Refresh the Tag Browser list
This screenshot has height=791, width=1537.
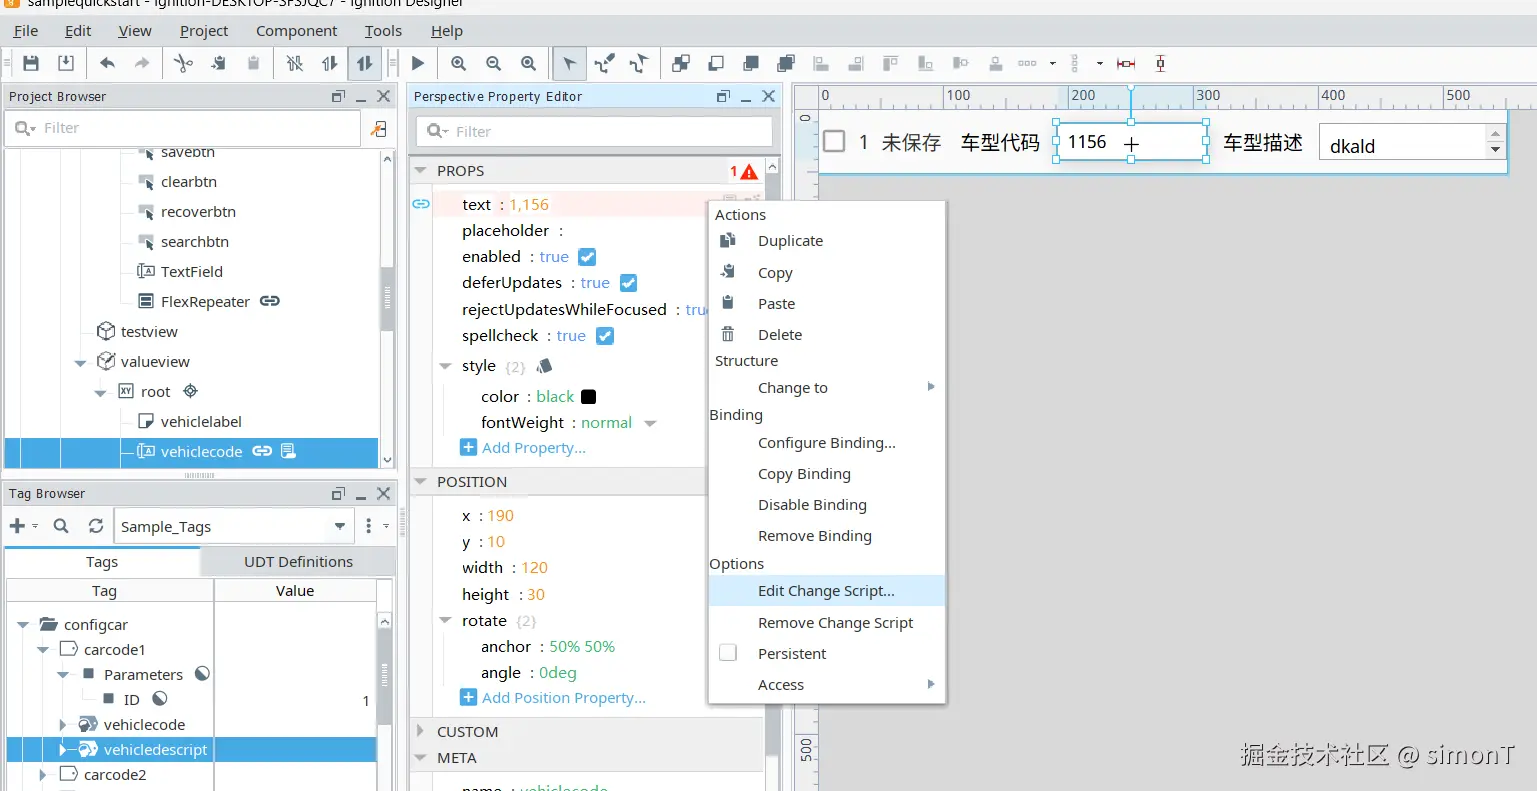click(96, 526)
